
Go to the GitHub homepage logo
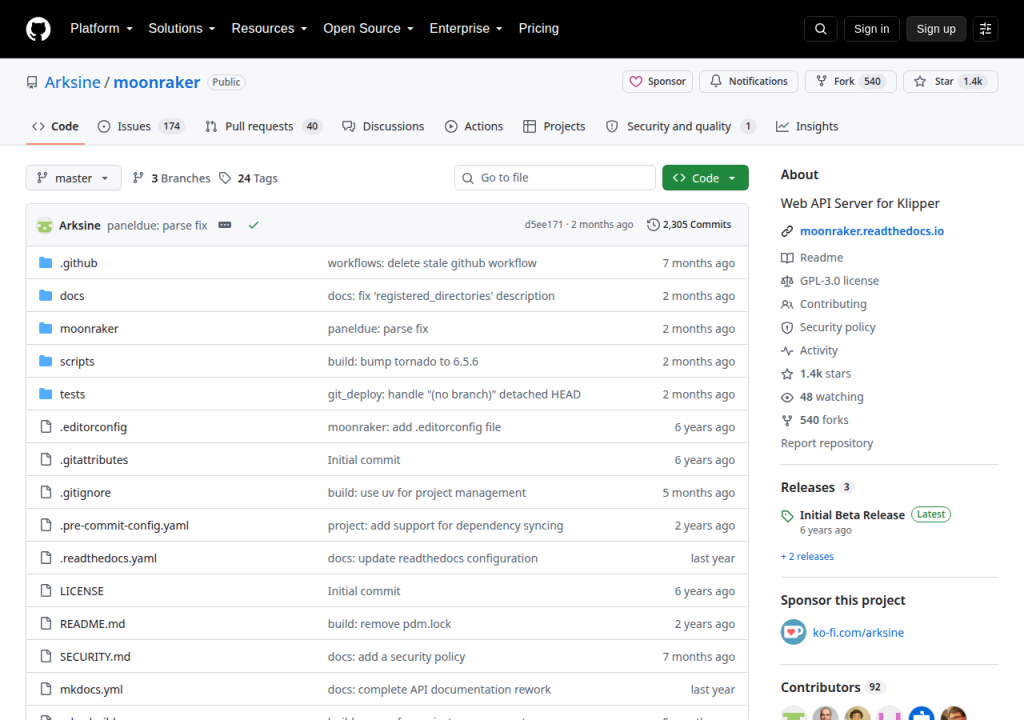click(x=38, y=29)
